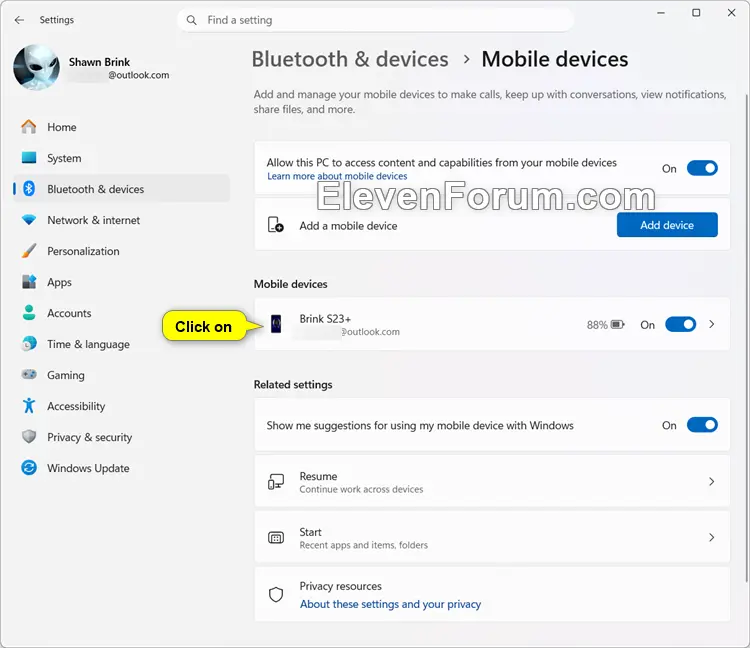Open Network & internet settings

tap(121, 220)
